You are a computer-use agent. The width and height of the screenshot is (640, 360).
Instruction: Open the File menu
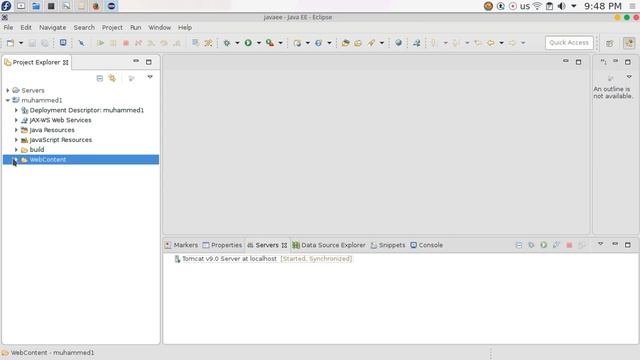(x=8, y=27)
